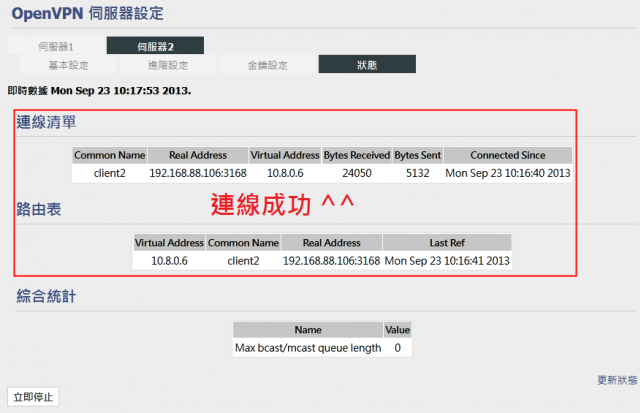Click the client2 cell in connection list
The height and width of the screenshot is (413, 640).
click(x=109, y=173)
